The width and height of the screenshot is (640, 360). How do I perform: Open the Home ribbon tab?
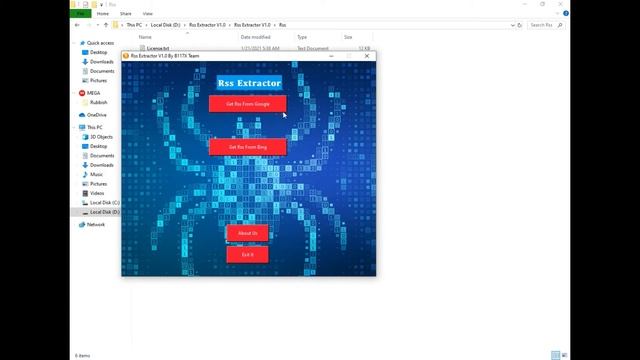(103, 13)
